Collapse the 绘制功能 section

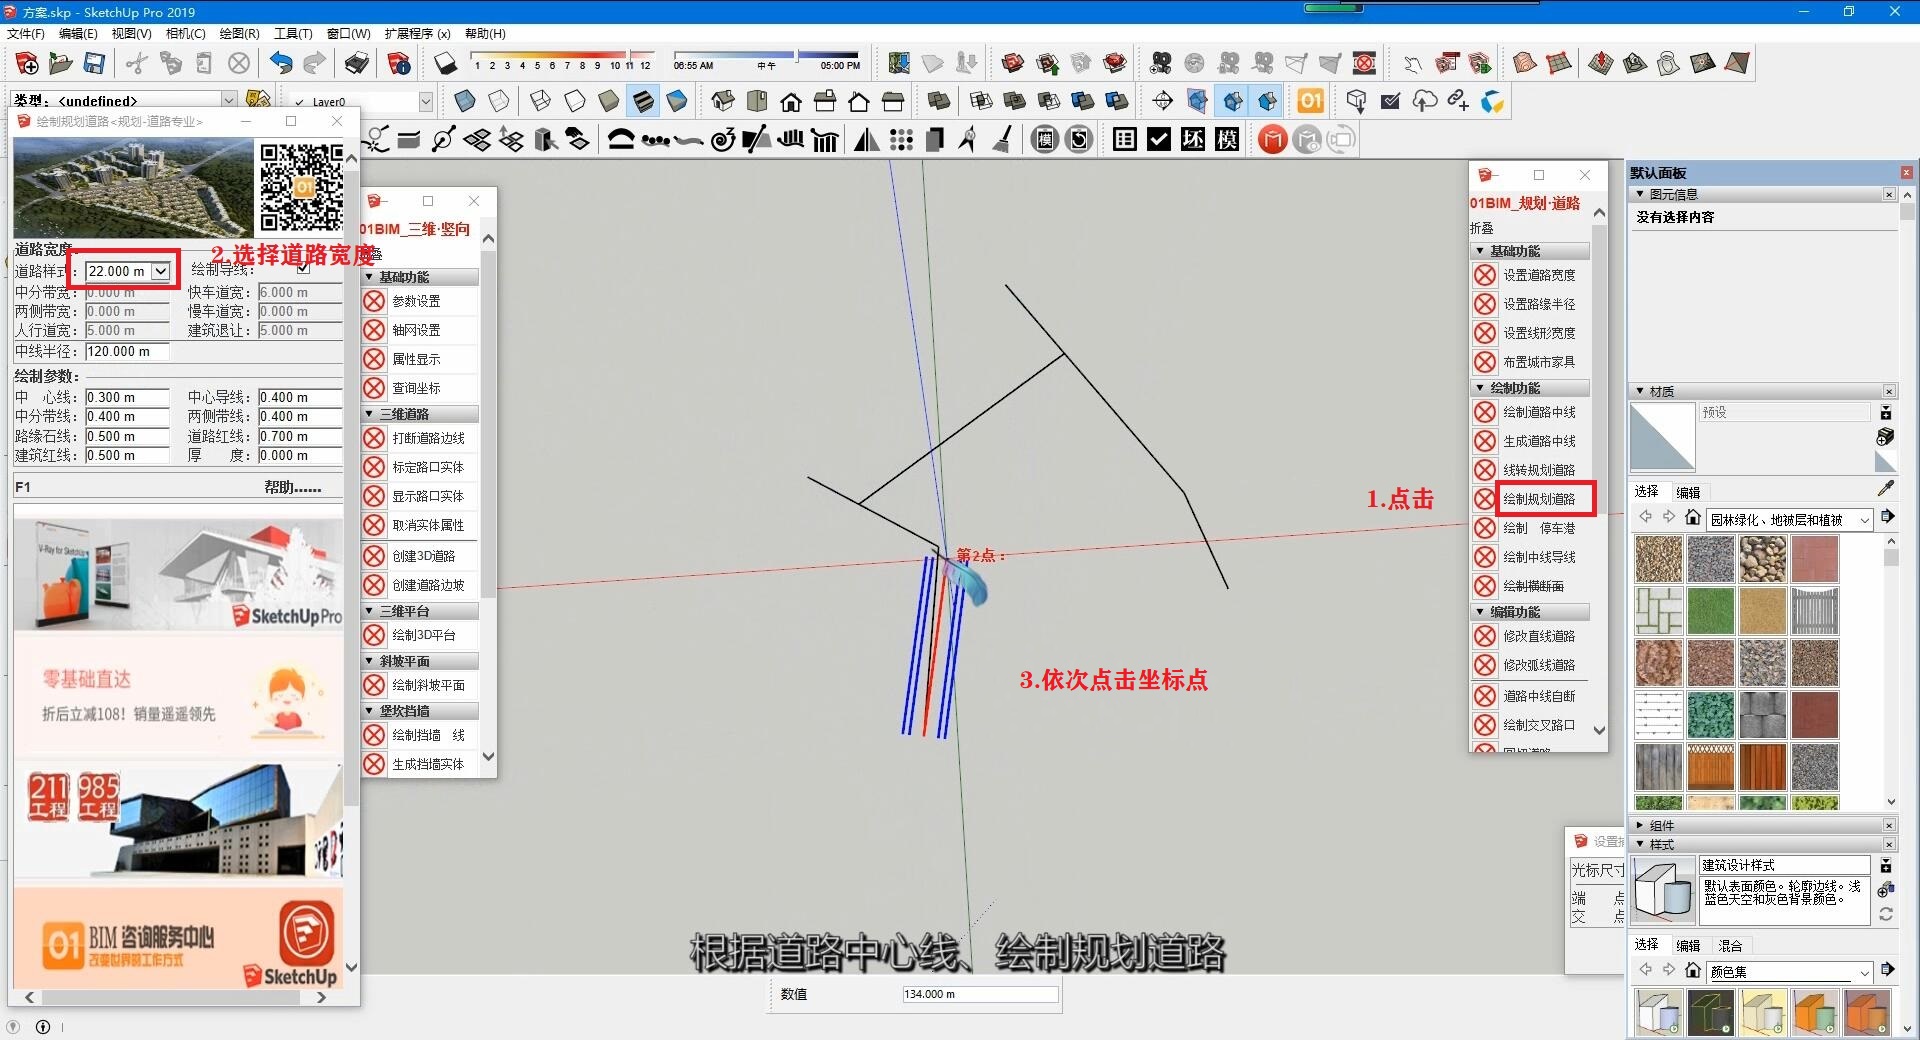(x=1480, y=388)
